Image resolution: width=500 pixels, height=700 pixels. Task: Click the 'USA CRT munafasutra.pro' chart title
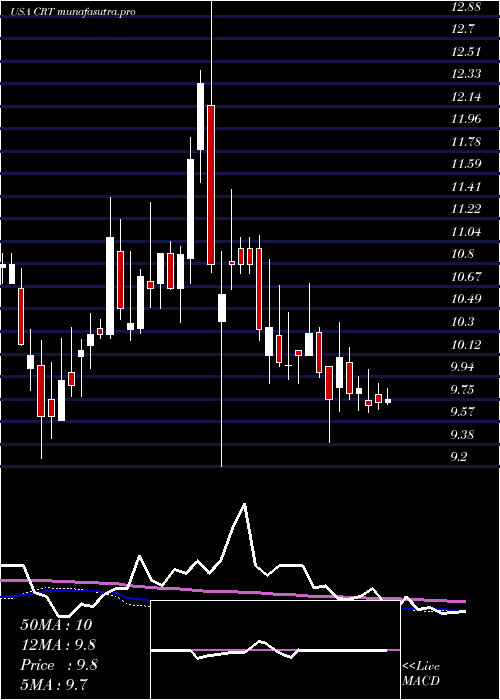tap(74, 12)
